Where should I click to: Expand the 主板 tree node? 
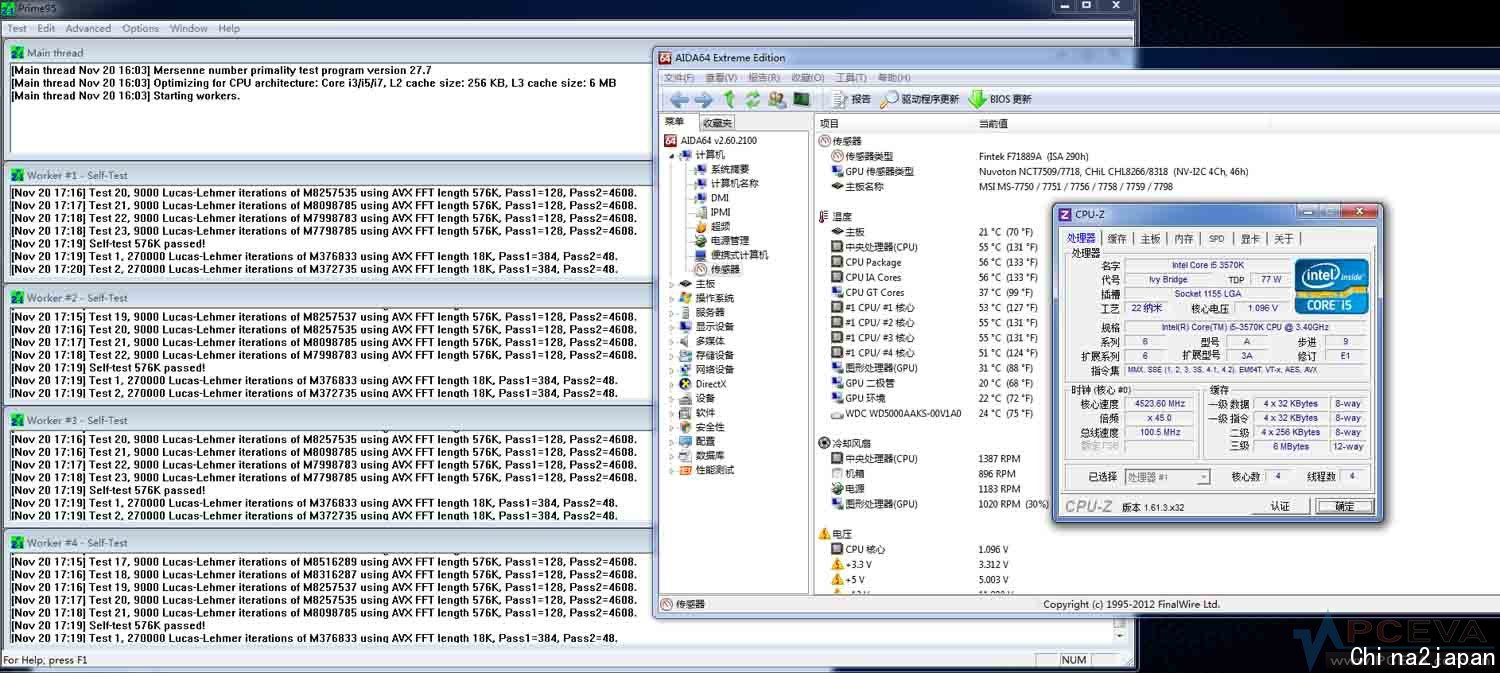(x=672, y=284)
